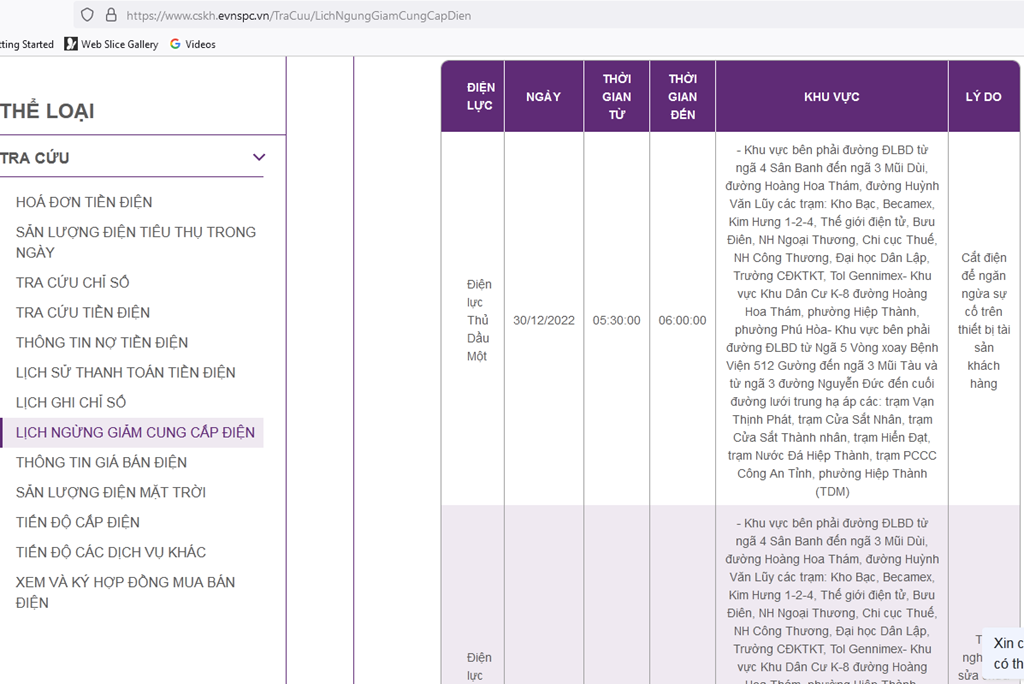
Task: Select TRA CỨU TIỀN ĐIỆN menu item
Action: tap(83, 312)
